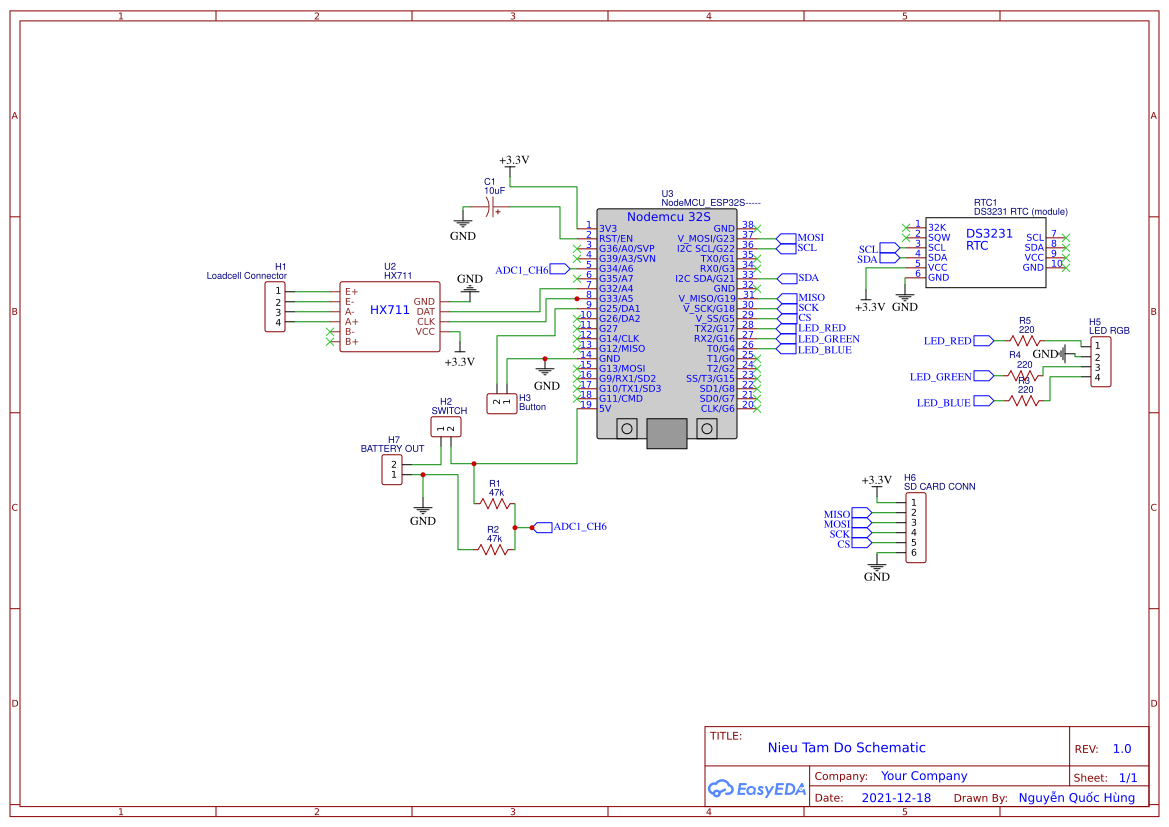1169x827 pixels.
Task: Click the H6 SD CARD CONN header symbol
Action: tap(916, 528)
